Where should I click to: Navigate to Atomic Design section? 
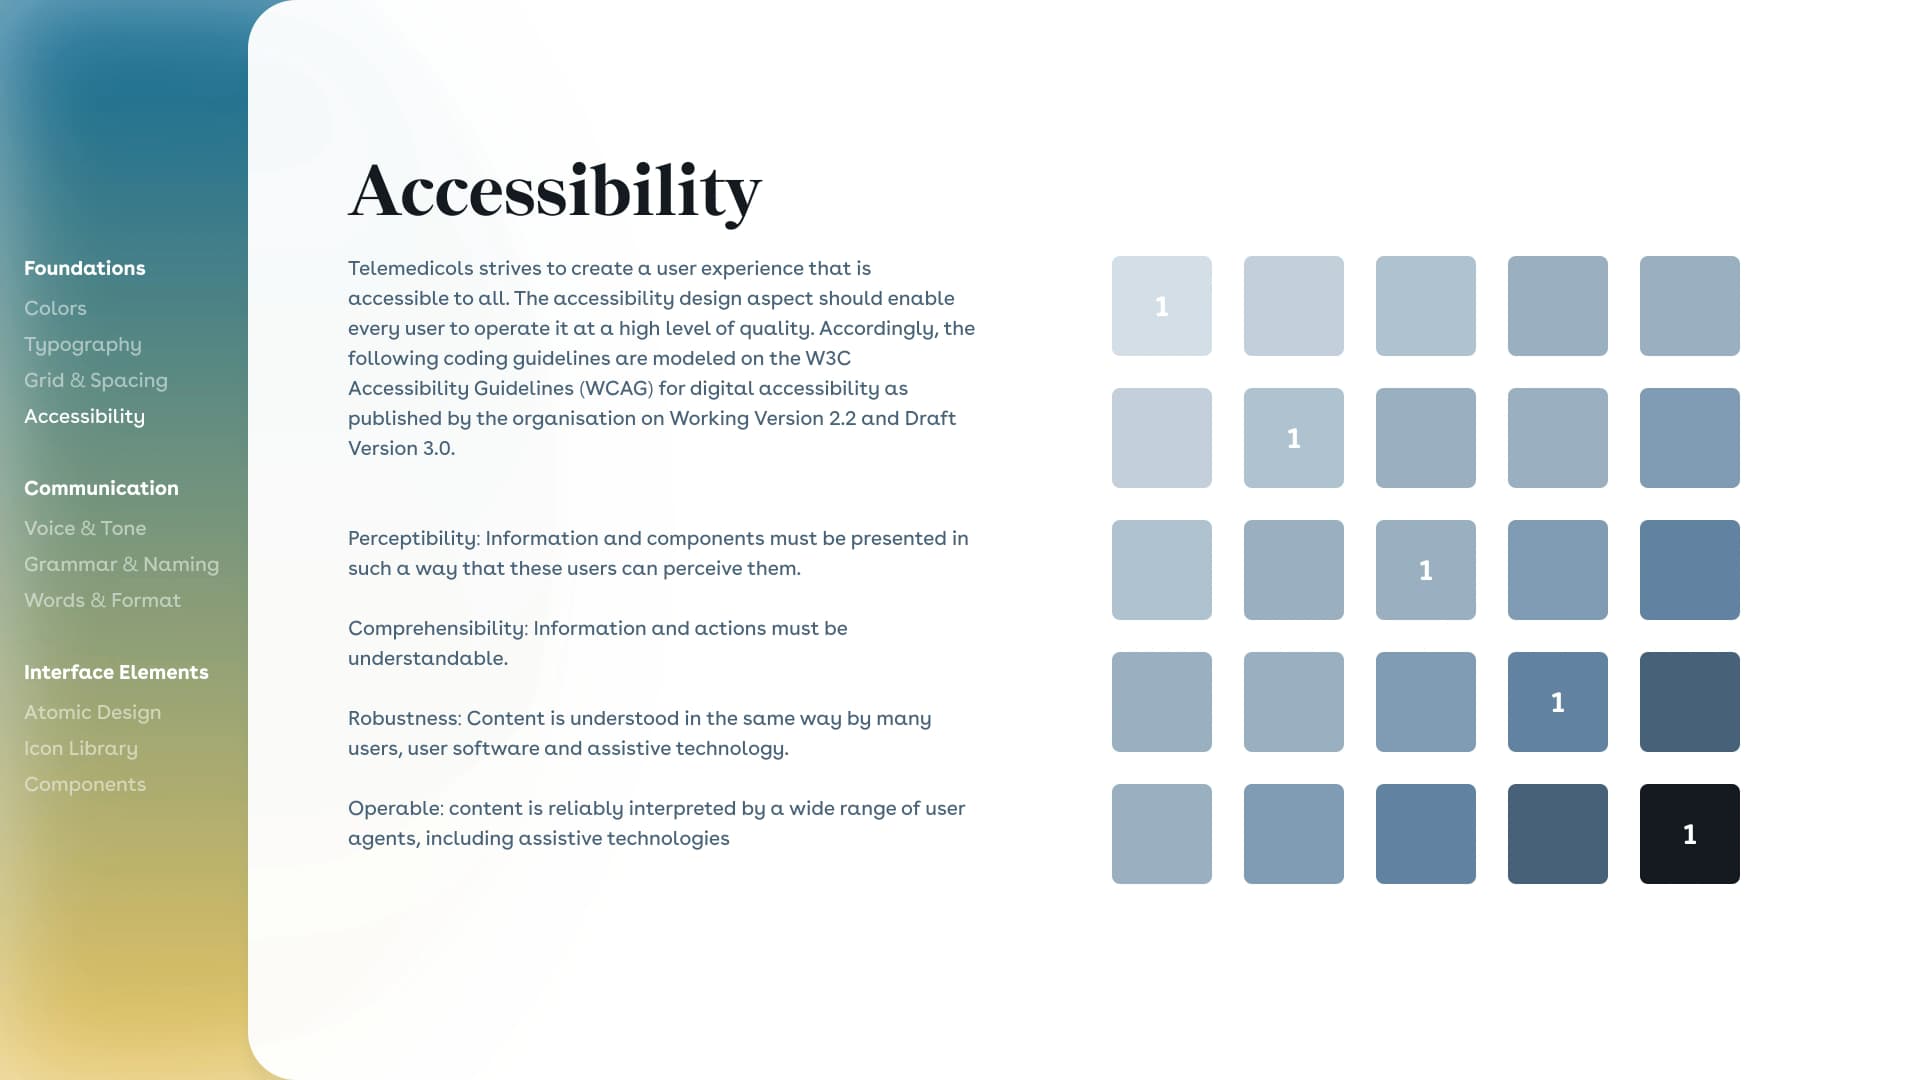click(92, 712)
